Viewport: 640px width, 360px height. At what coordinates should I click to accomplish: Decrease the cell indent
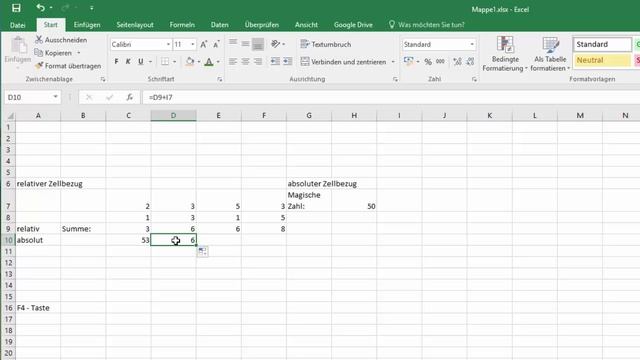click(276, 62)
